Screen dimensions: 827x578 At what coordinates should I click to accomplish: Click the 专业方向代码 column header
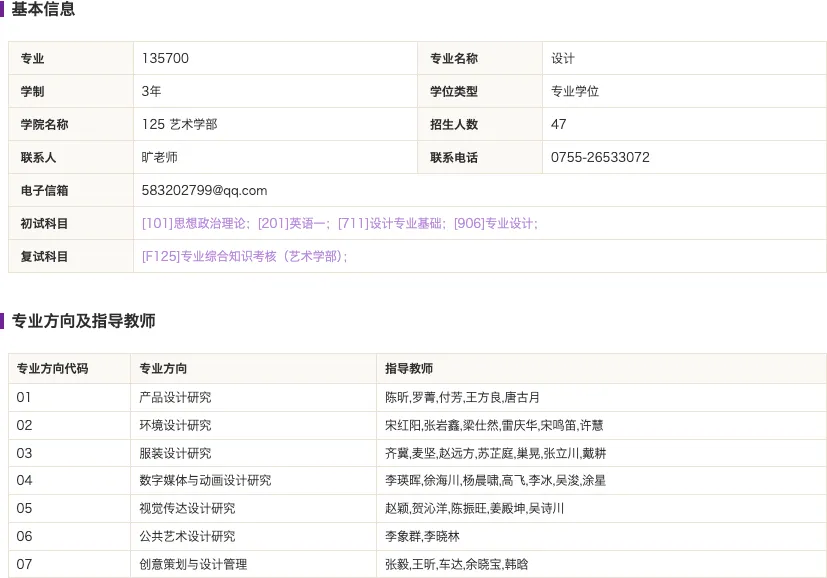52,369
